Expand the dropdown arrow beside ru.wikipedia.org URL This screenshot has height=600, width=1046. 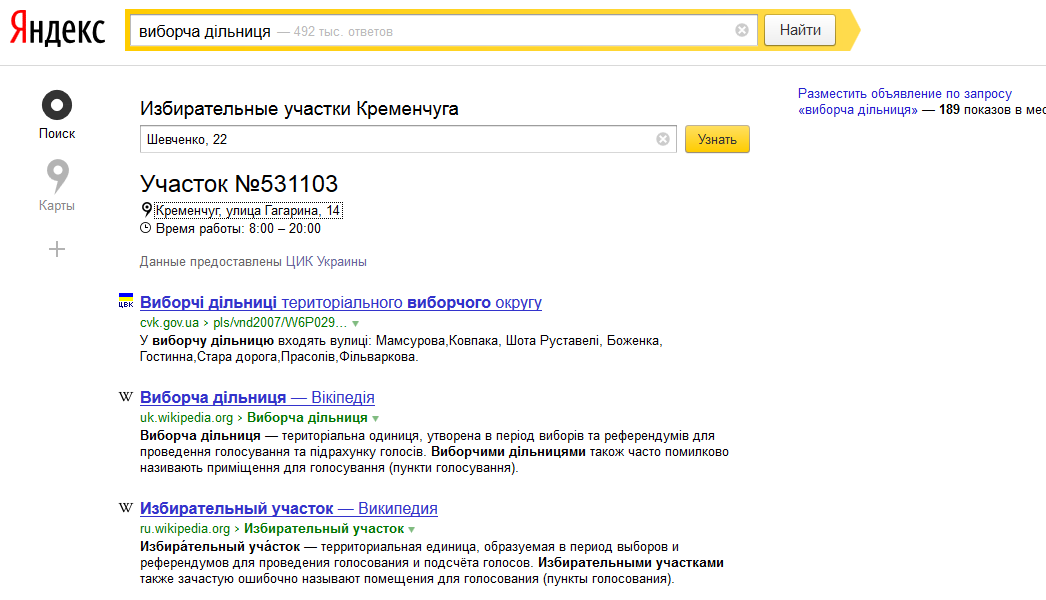(x=412, y=529)
